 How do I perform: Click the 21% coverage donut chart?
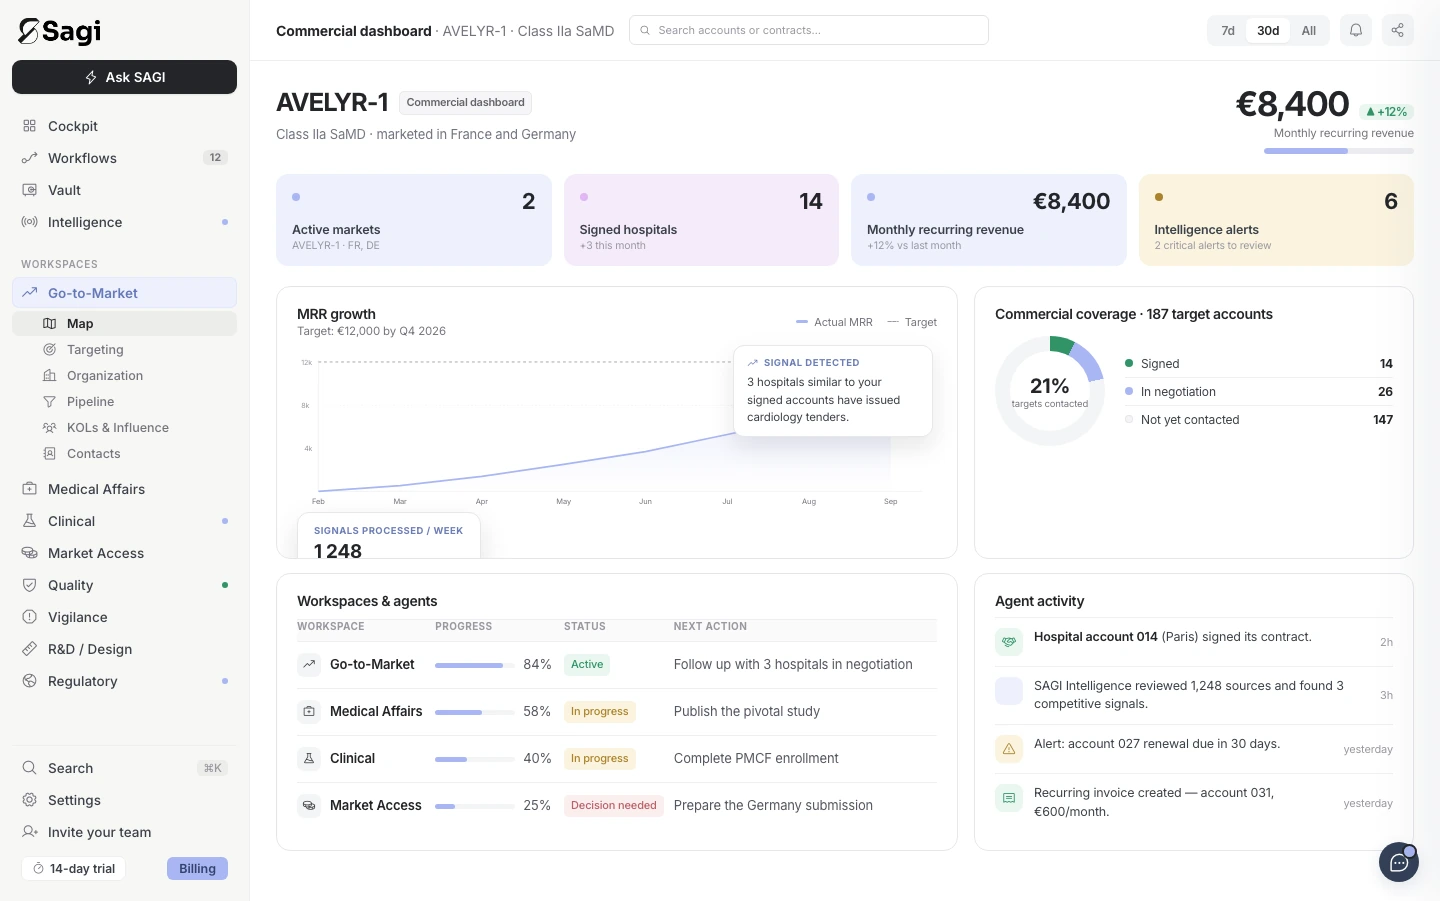[1050, 391]
